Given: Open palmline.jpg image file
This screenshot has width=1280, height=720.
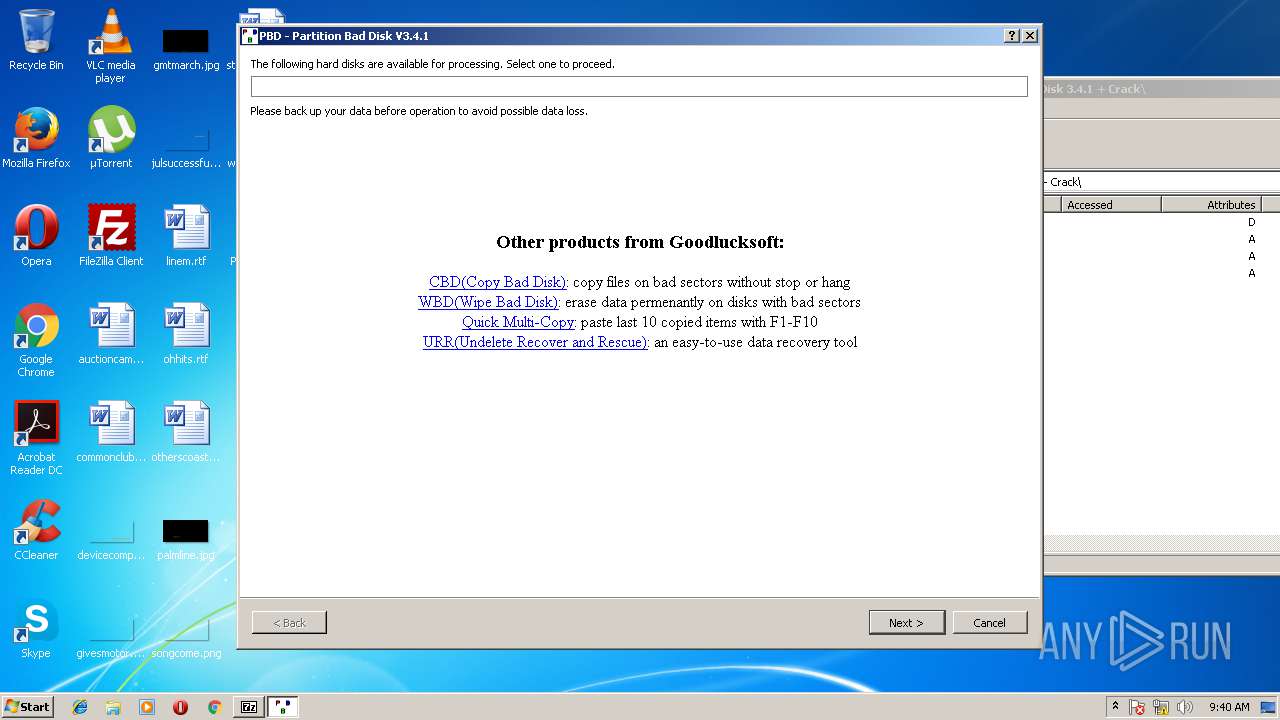Looking at the screenshot, I should (186, 538).
